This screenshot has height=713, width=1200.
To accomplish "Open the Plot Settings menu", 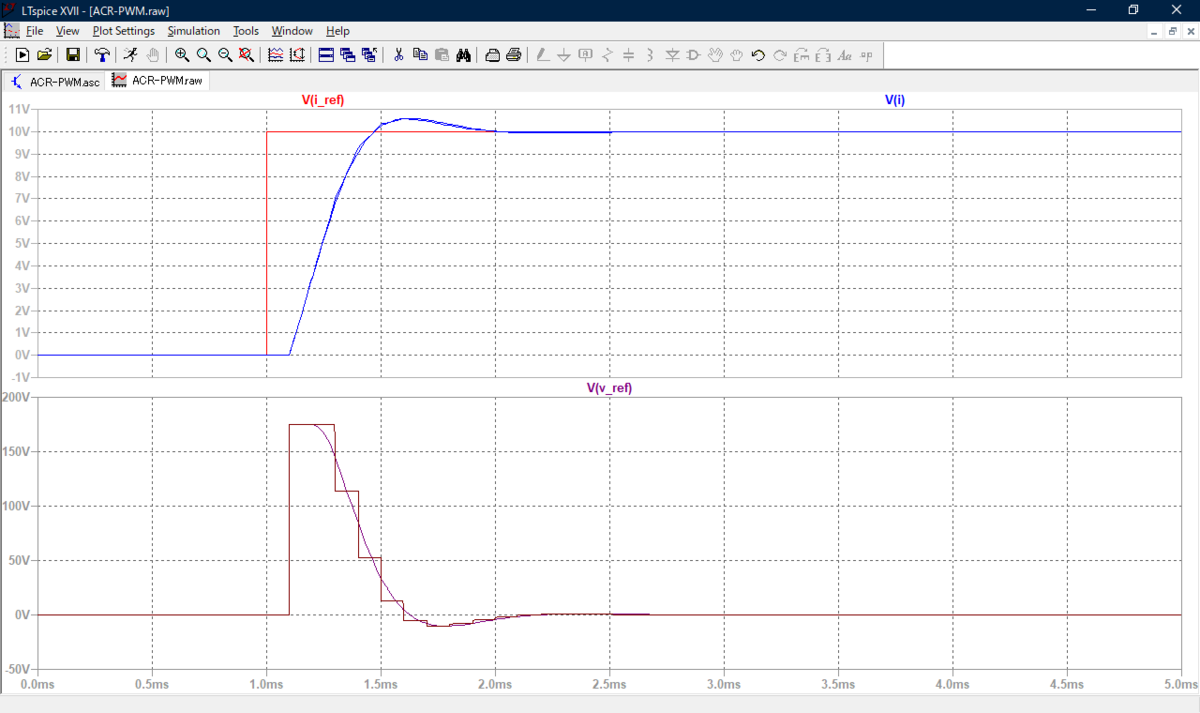I will click(x=124, y=31).
